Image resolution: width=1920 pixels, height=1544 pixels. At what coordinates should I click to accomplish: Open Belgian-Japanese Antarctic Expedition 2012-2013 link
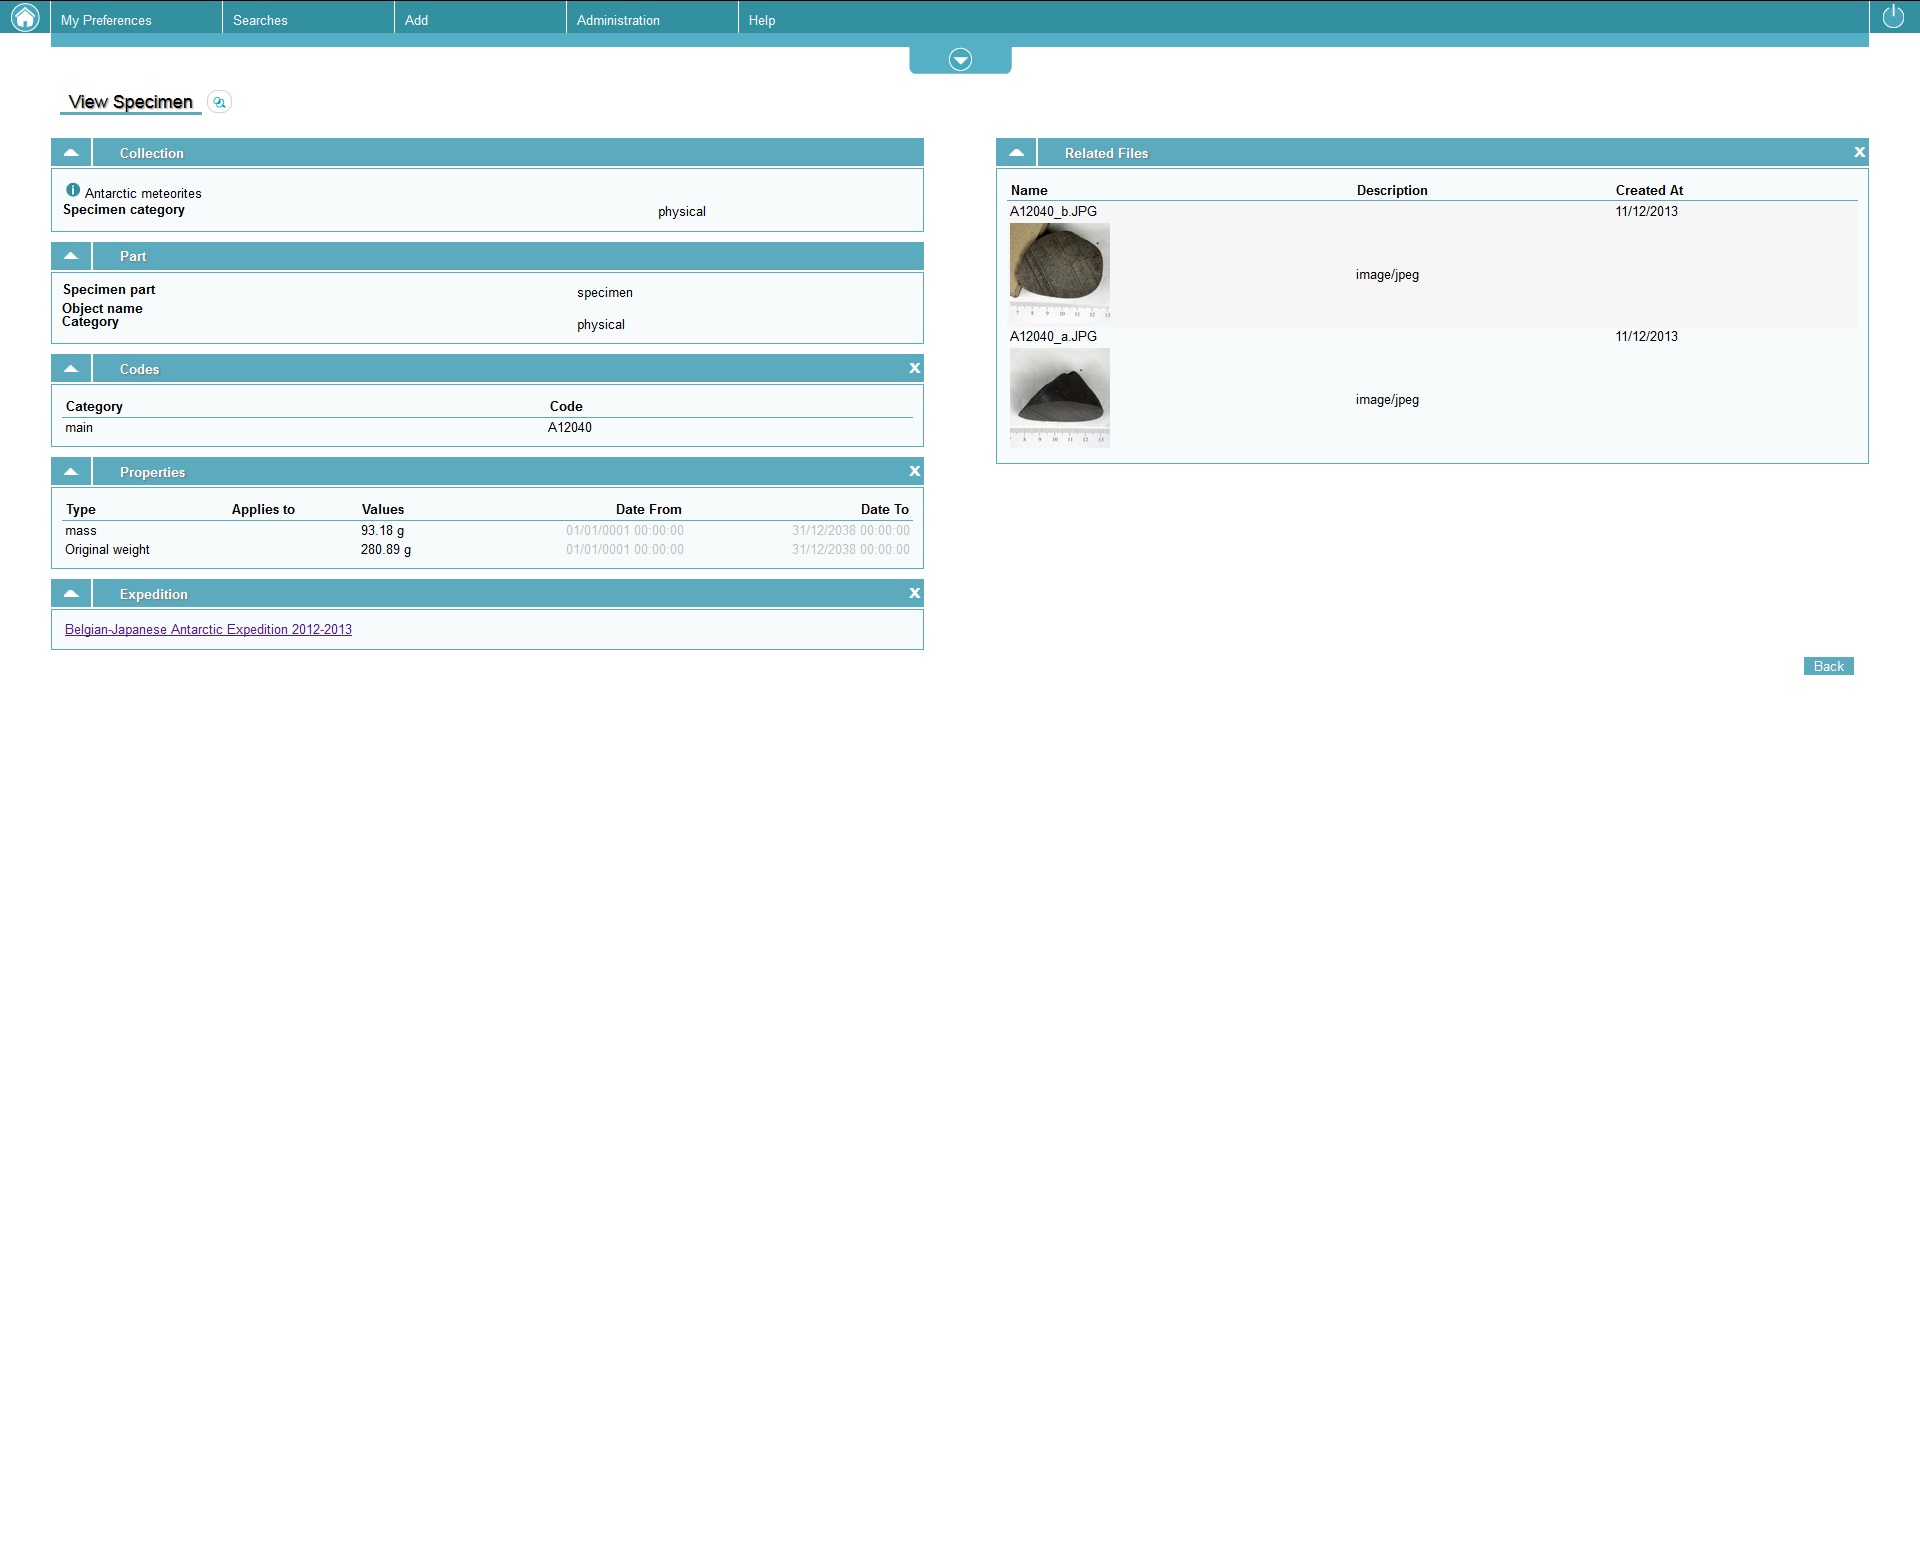click(x=208, y=630)
